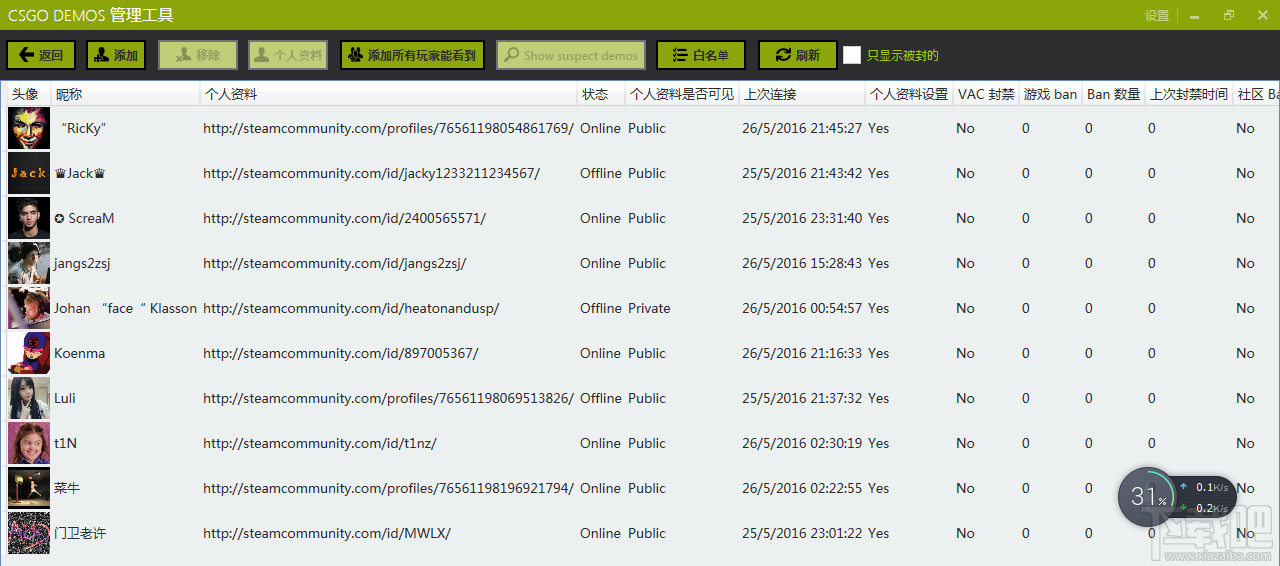Sort by 个人资料是否可见 column header
This screenshot has width=1280, height=566.
682,94
